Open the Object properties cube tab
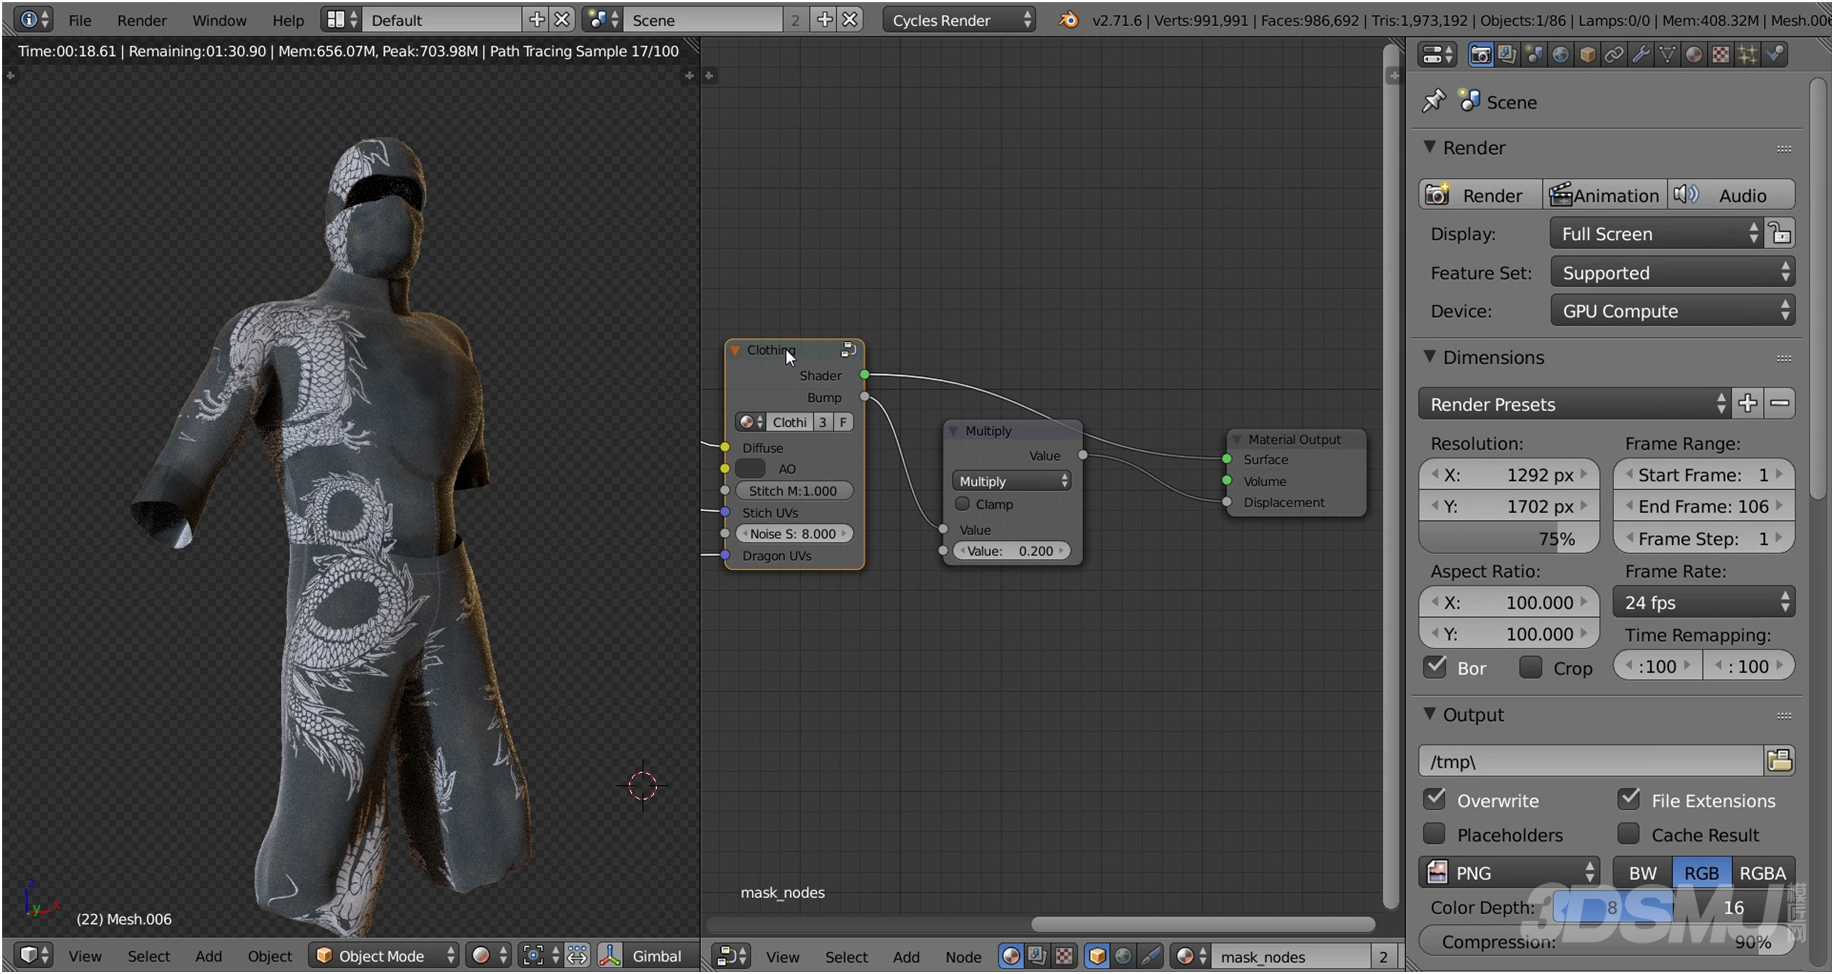The width and height of the screenshot is (1834, 974). pyautogui.click(x=1587, y=55)
